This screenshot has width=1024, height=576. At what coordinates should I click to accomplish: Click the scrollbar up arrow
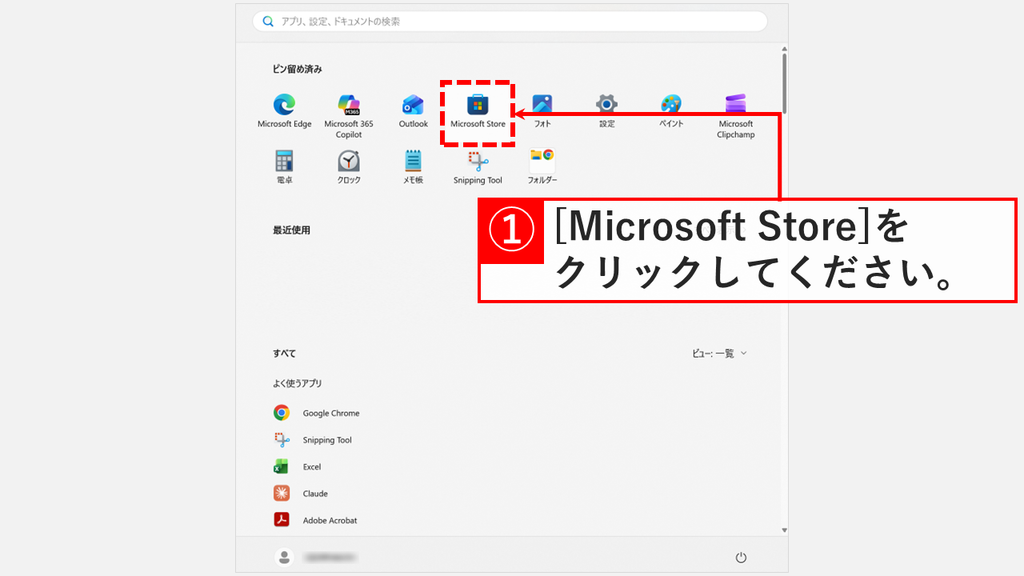[x=784, y=49]
